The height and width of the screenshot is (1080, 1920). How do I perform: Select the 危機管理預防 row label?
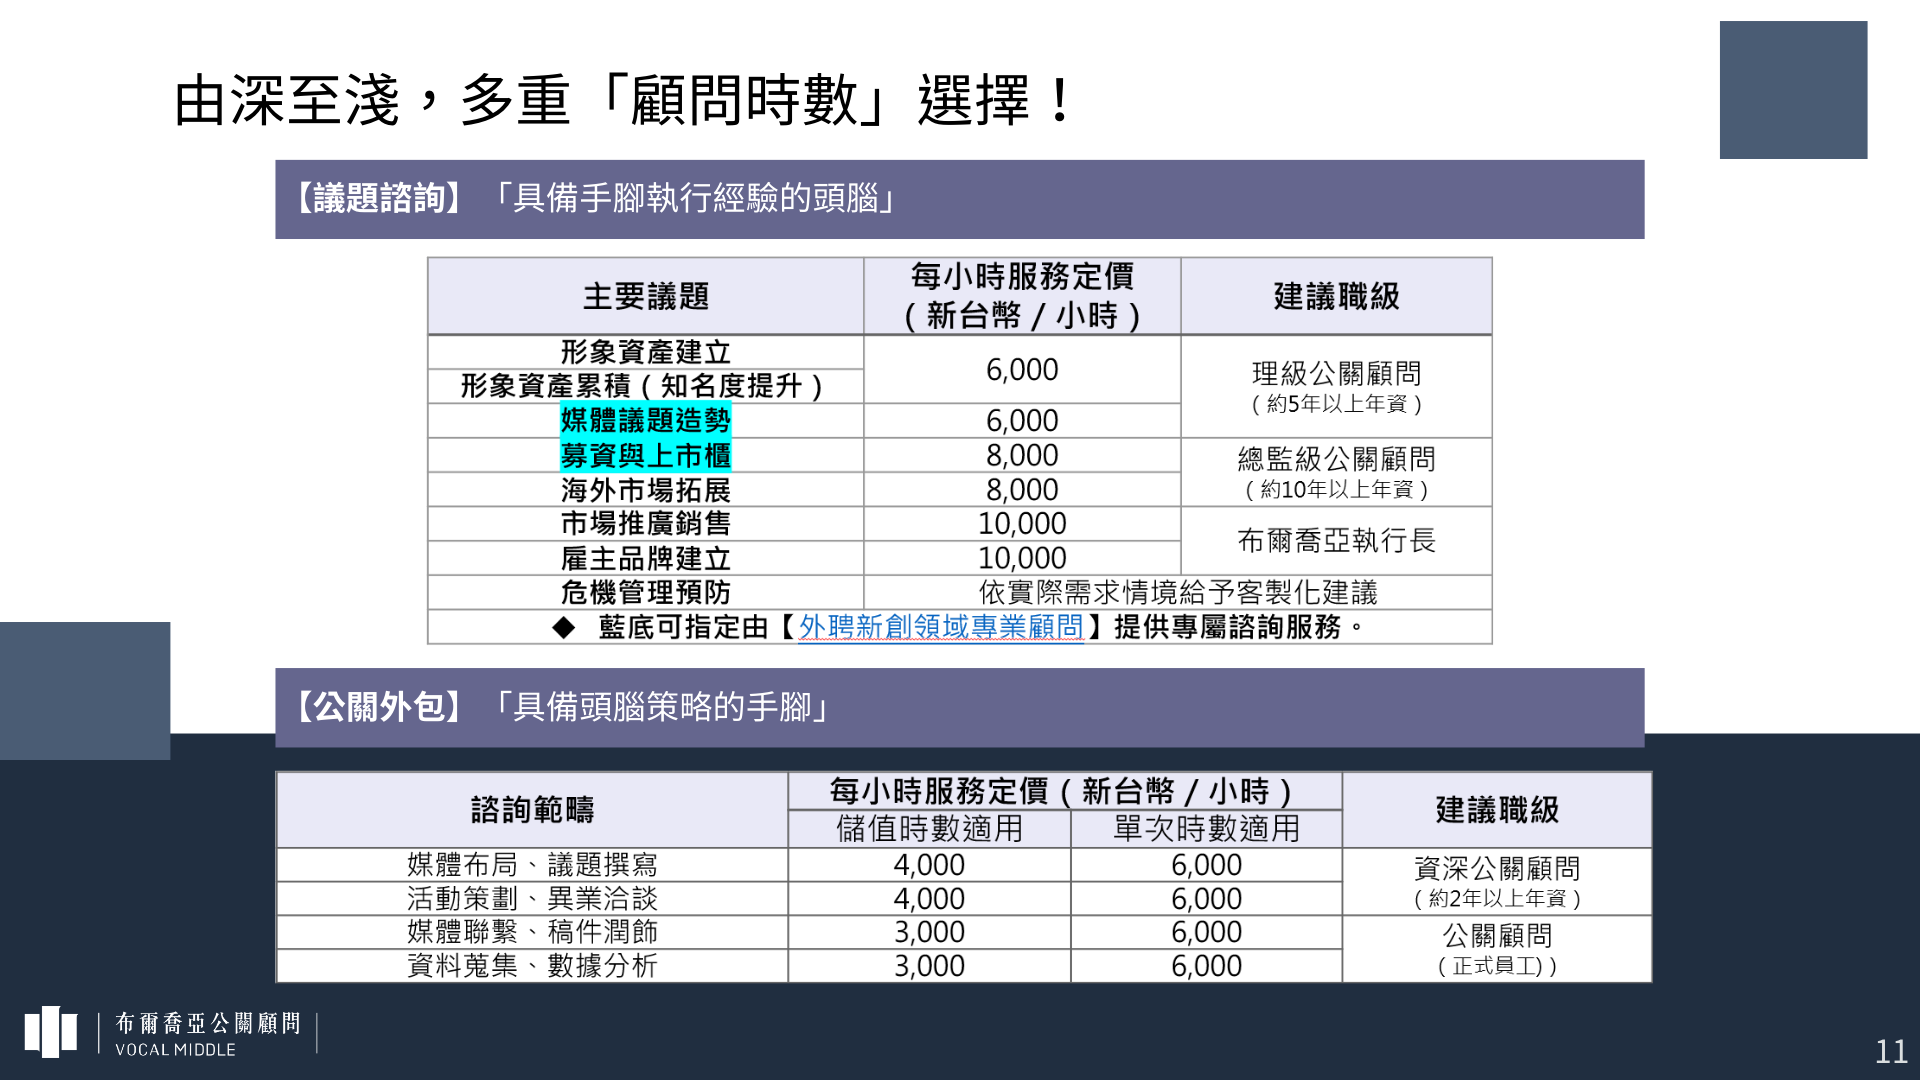[x=645, y=592]
